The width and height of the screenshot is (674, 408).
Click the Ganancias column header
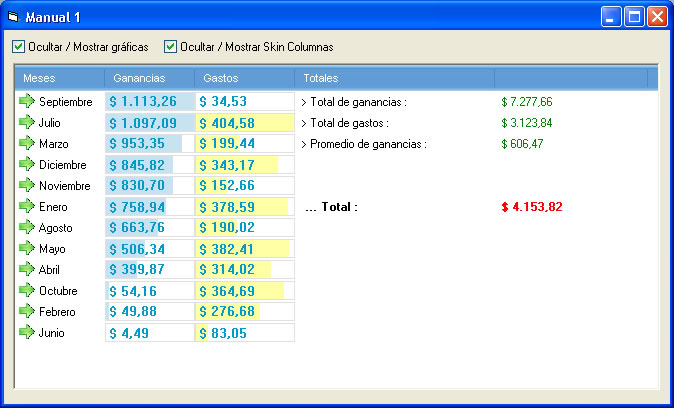pos(149,78)
